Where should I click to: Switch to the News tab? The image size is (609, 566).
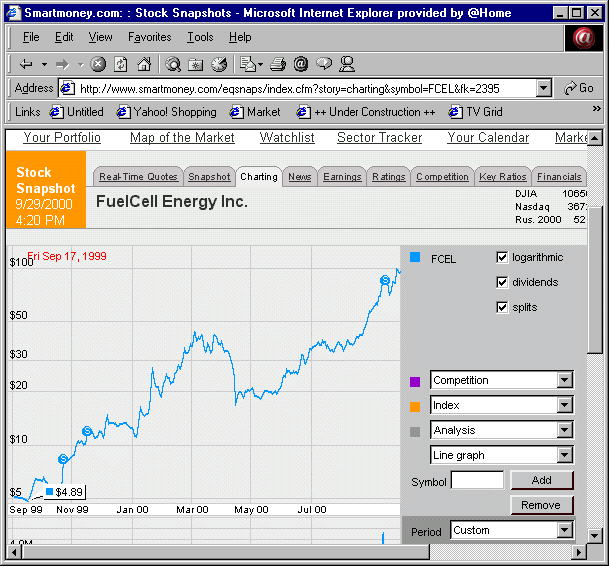pos(299,177)
